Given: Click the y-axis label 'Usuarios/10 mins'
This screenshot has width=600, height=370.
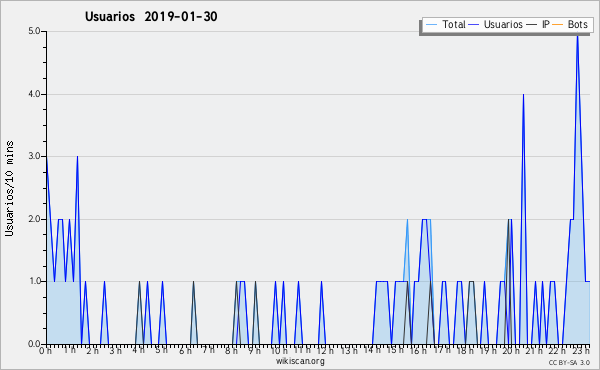Looking at the screenshot, I should coord(9,188).
